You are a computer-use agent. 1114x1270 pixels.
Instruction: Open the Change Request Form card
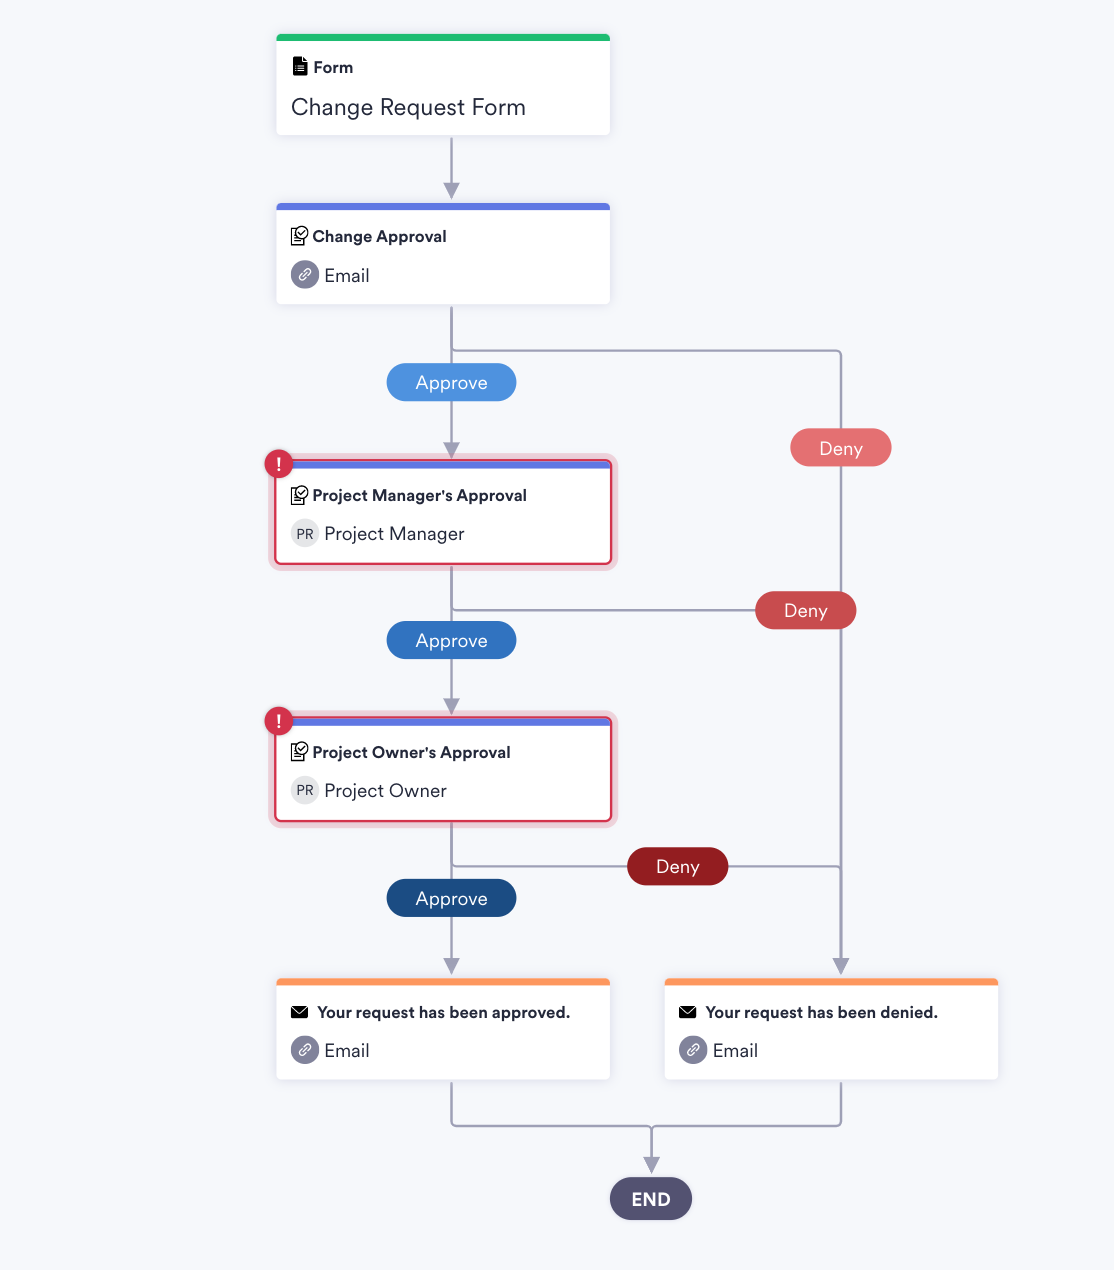(443, 88)
